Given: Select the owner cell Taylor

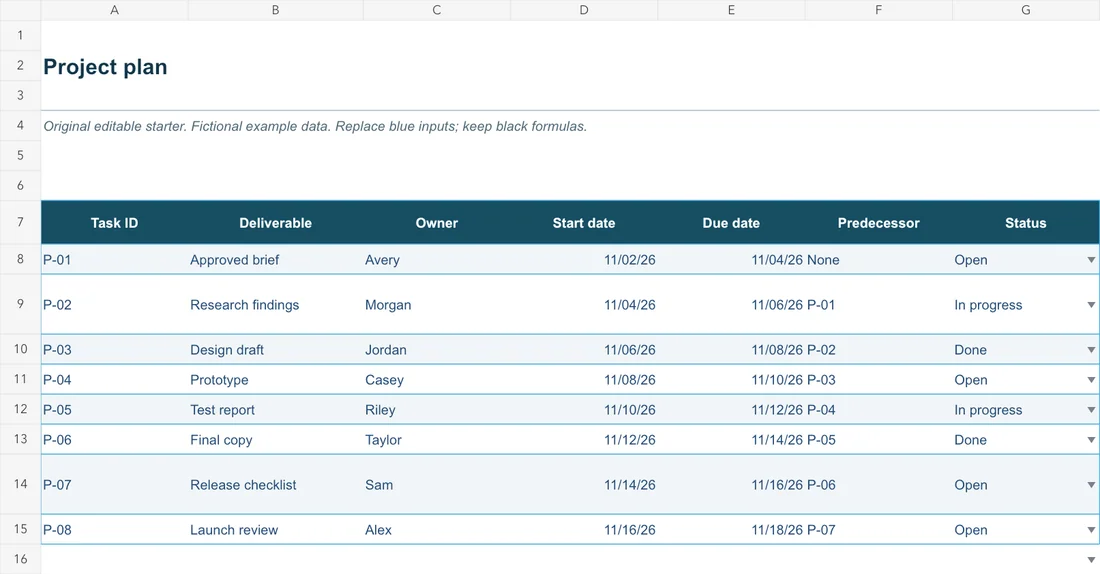Looking at the screenshot, I should point(437,440).
